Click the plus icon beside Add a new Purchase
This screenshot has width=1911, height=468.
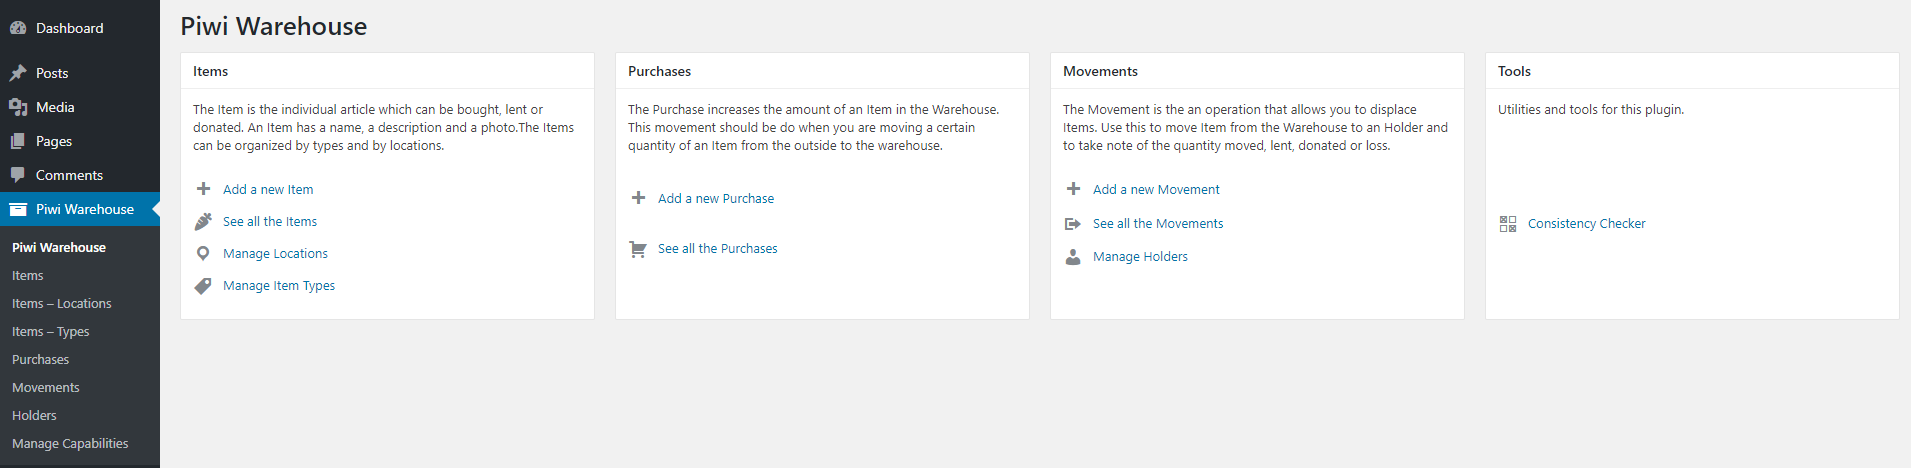pyautogui.click(x=638, y=198)
